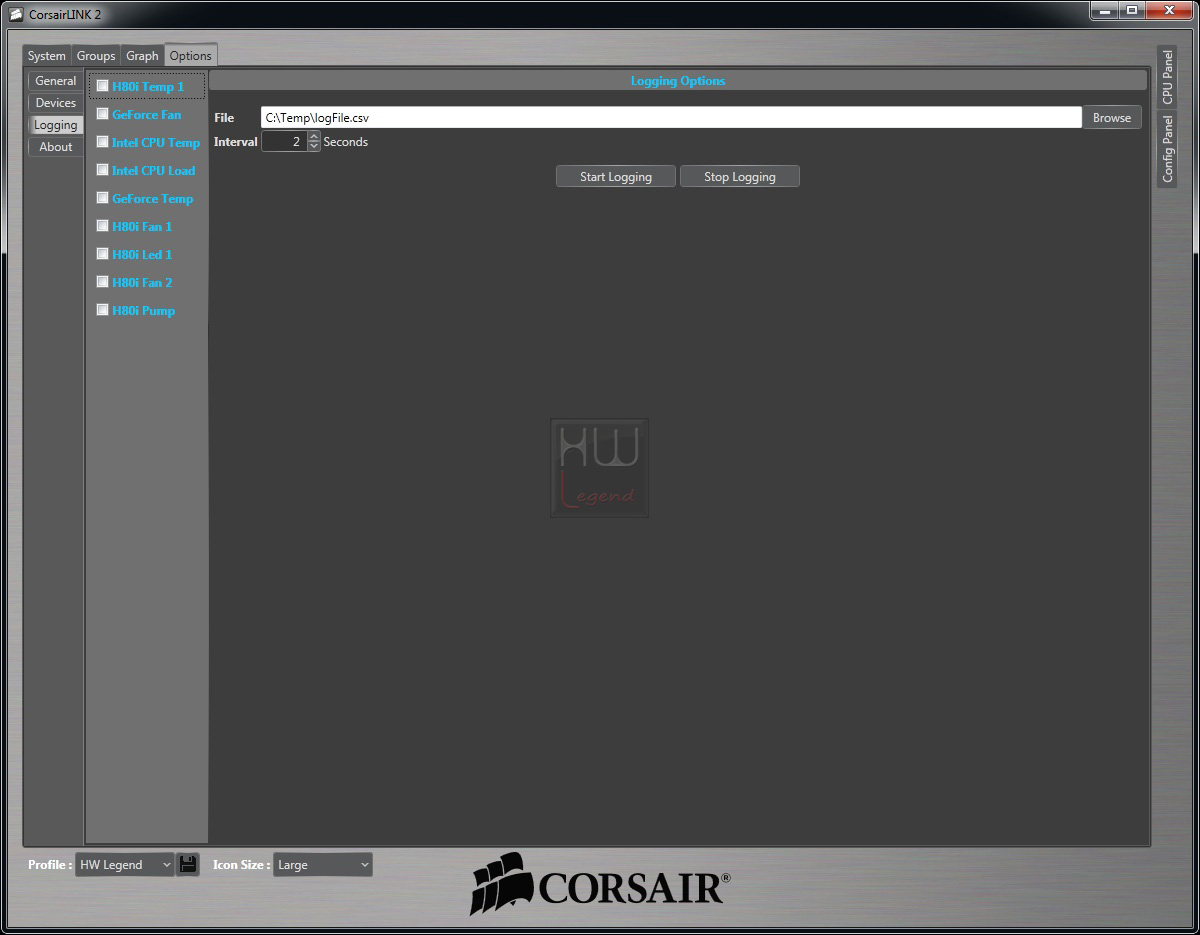Open the Graph tab
Image resolution: width=1200 pixels, height=935 pixels.
(142, 56)
